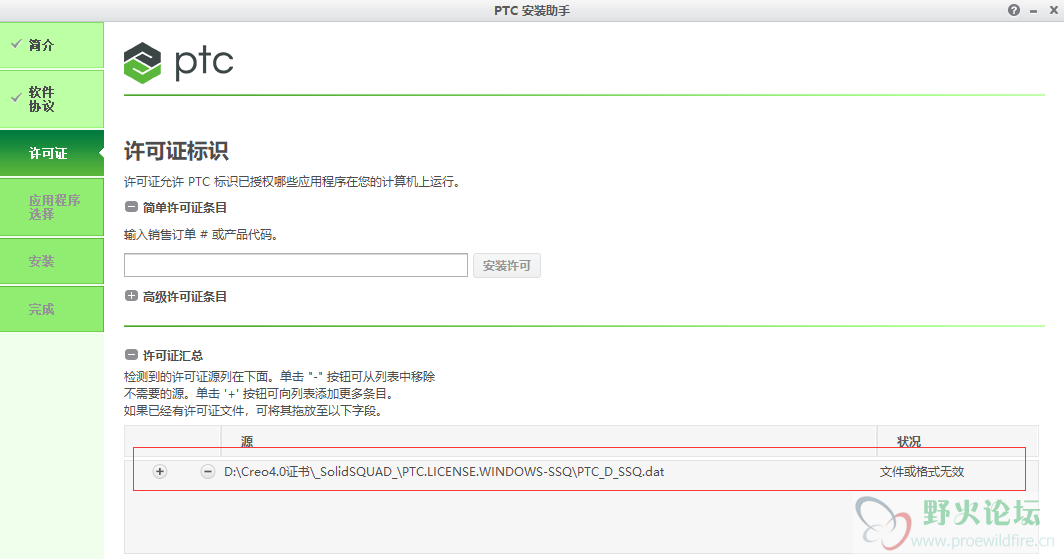Open the help question mark icon
The height and width of the screenshot is (559, 1064).
pyautogui.click(x=1014, y=10)
